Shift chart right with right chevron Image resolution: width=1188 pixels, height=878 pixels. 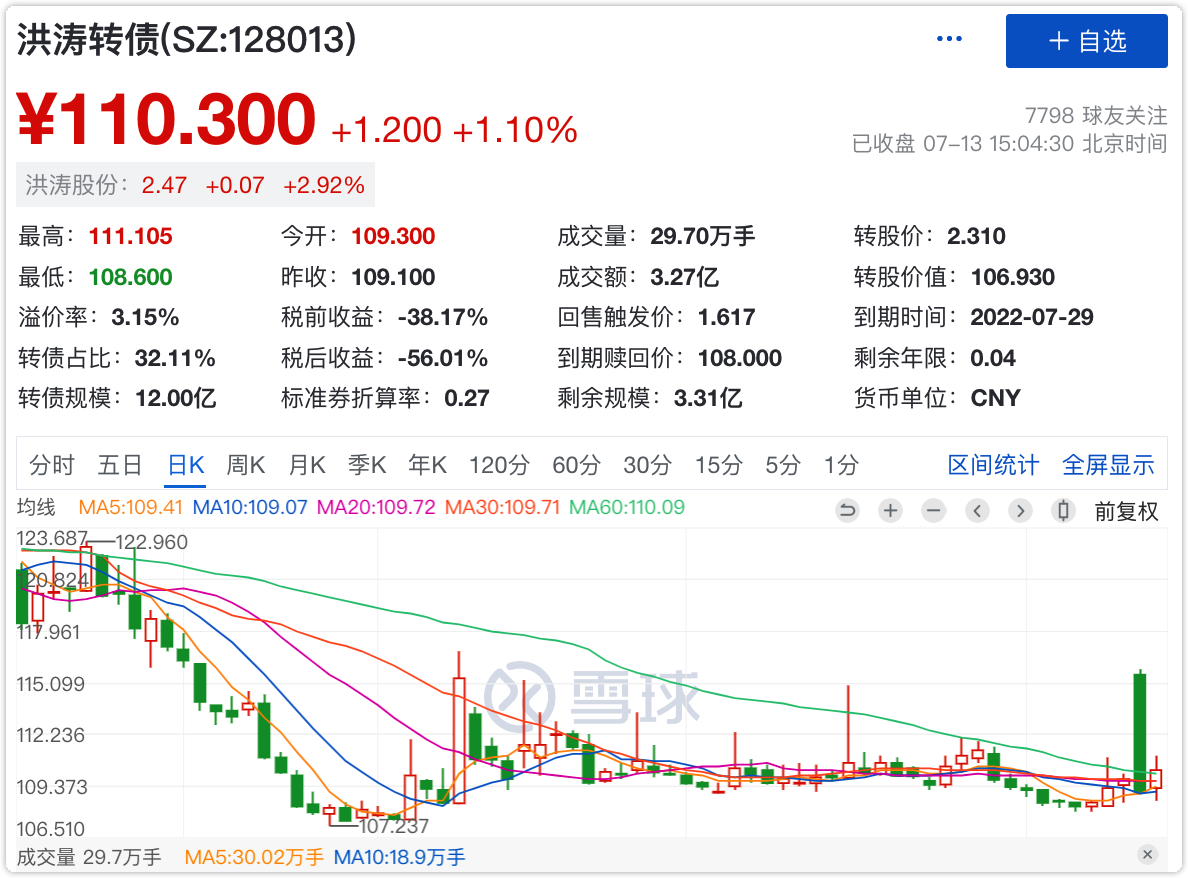point(1020,511)
